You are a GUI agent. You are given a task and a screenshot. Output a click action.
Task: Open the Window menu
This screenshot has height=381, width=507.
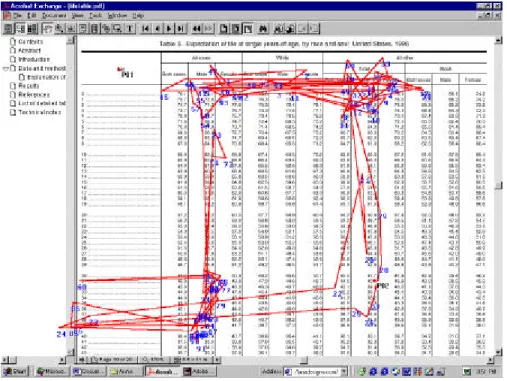[x=117, y=15]
